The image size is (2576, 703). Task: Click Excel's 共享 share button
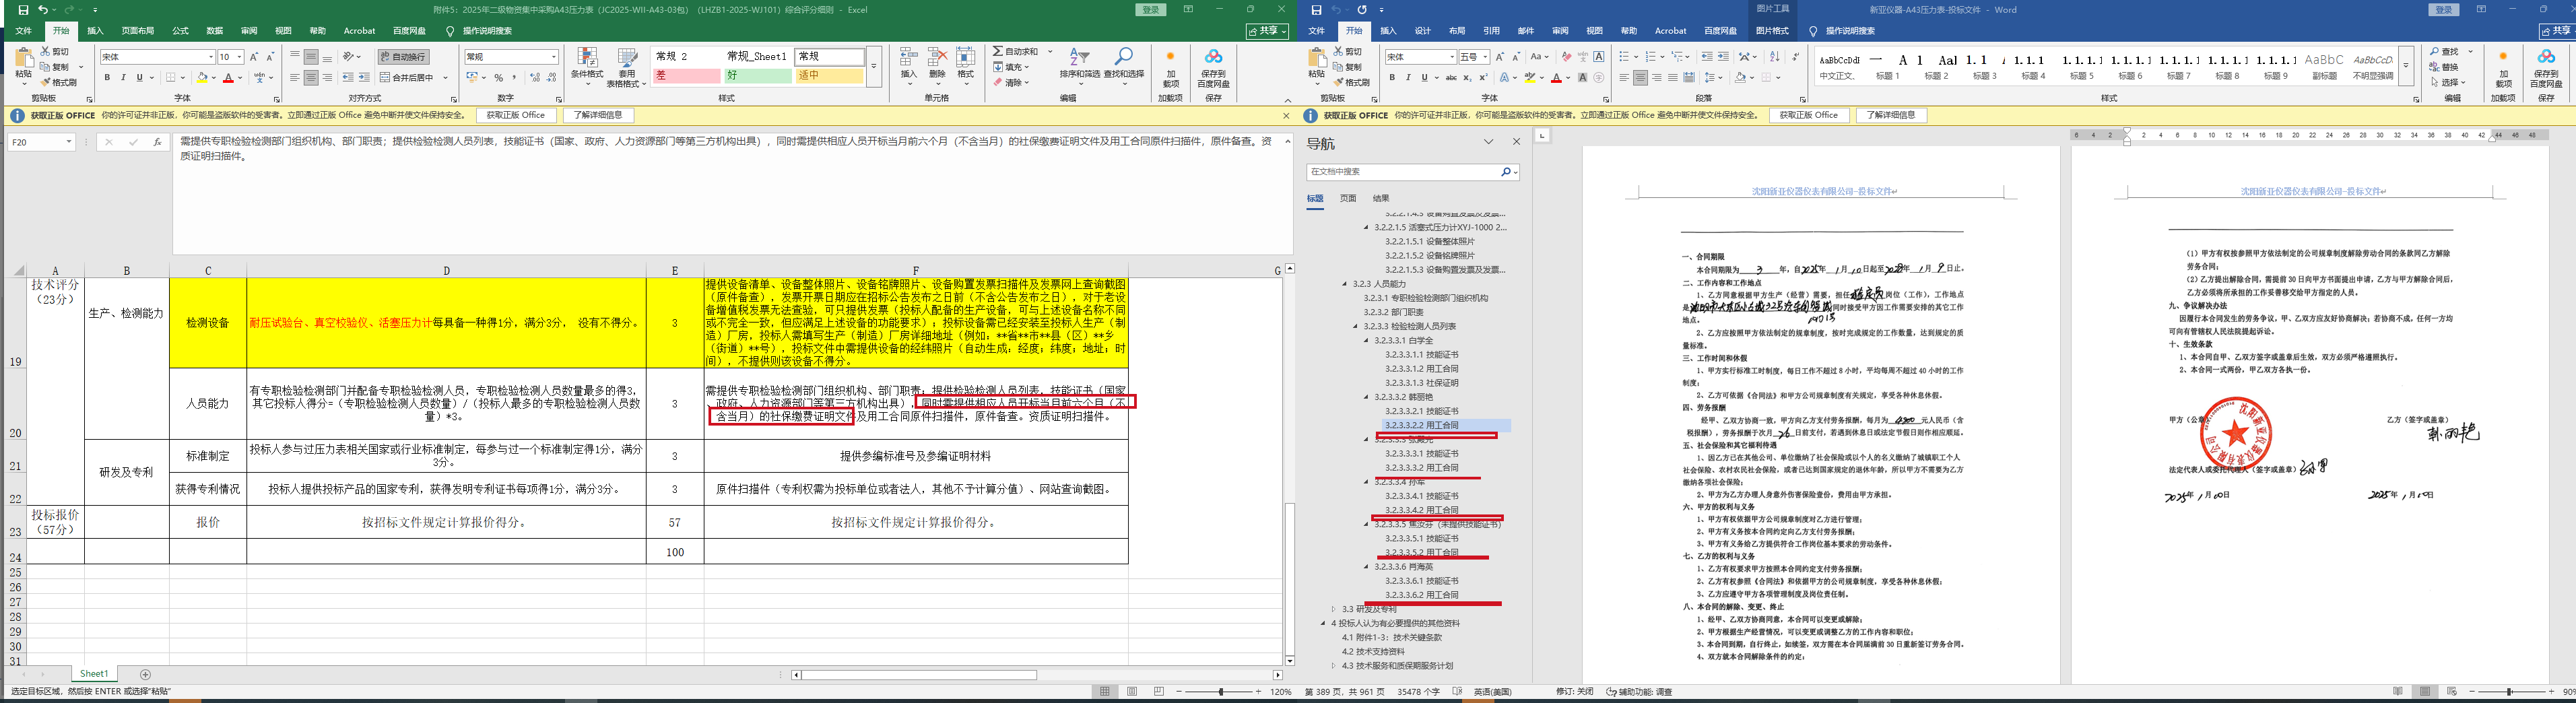[x=1266, y=31]
